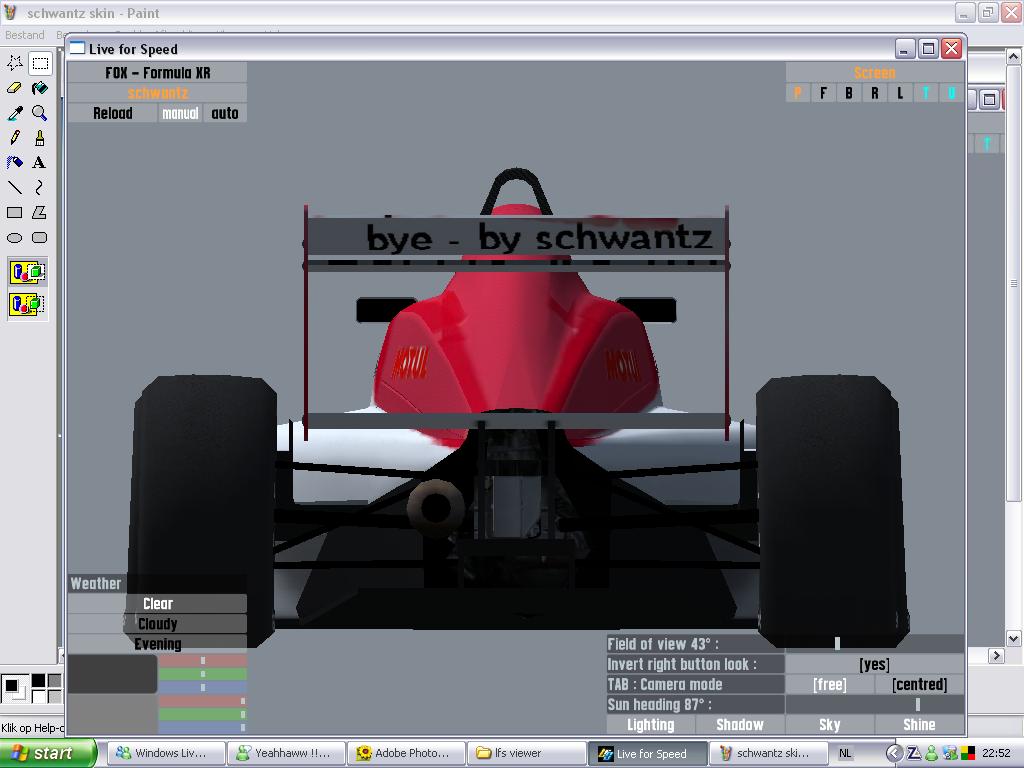Choose Cloudy weather
This screenshot has height=768, width=1024.
pyautogui.click(x=157, y=624)
